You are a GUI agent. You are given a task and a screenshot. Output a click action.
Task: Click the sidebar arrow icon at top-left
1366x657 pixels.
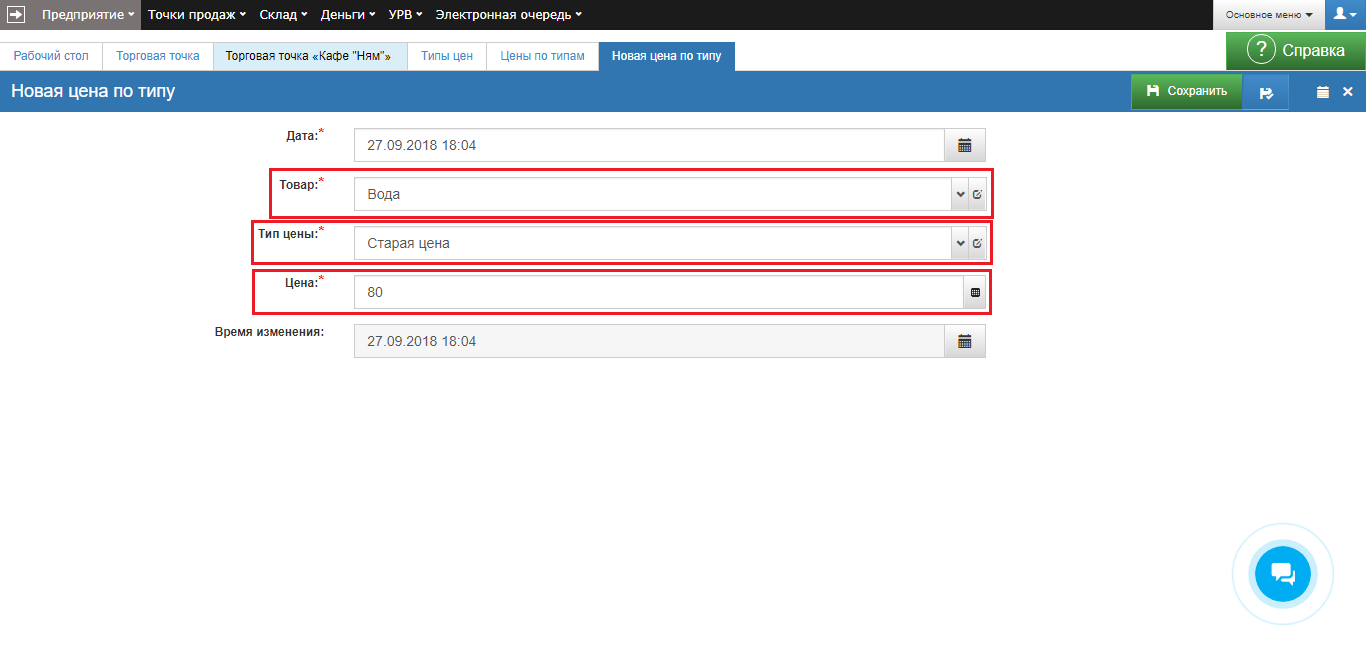16,15
